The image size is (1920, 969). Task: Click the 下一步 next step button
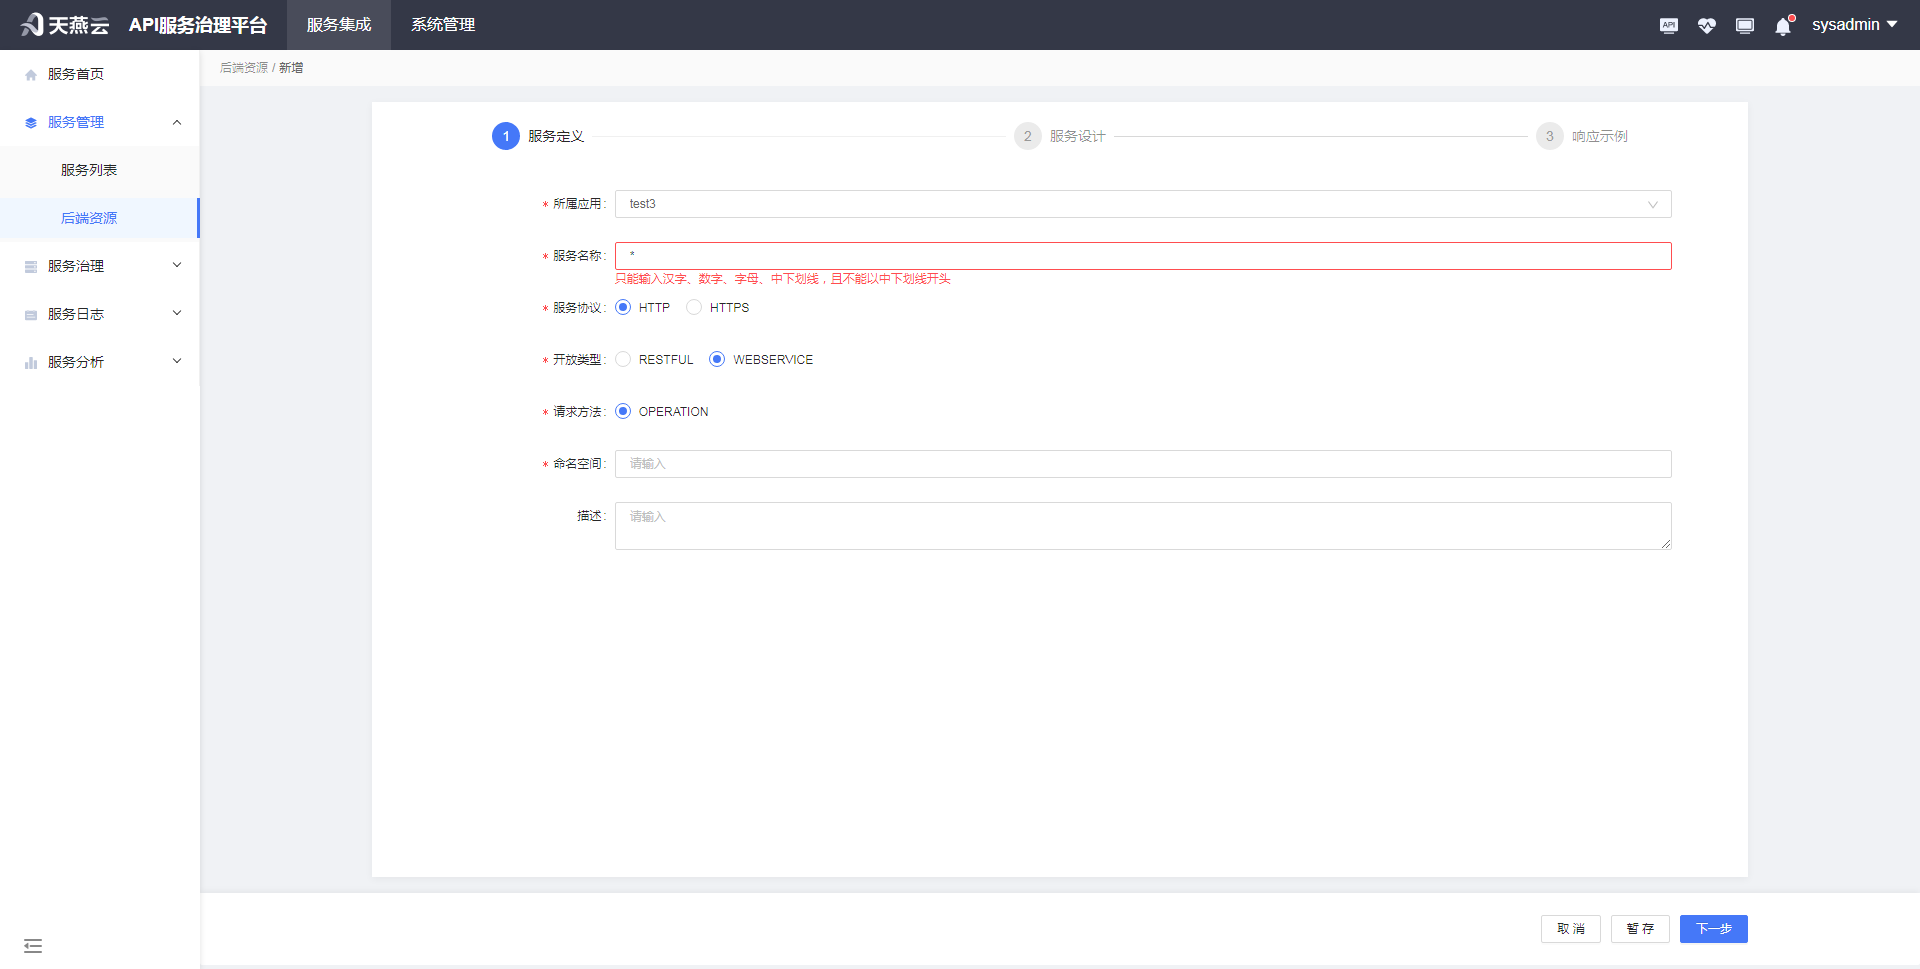pyautogui.click(x=1714, y=929)
